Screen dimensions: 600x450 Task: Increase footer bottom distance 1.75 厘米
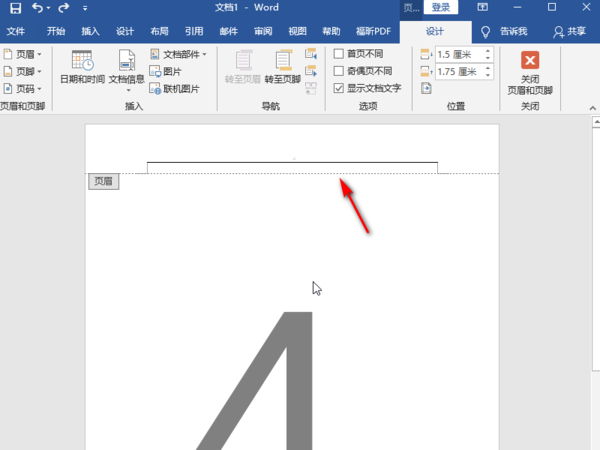coord(488,68)
